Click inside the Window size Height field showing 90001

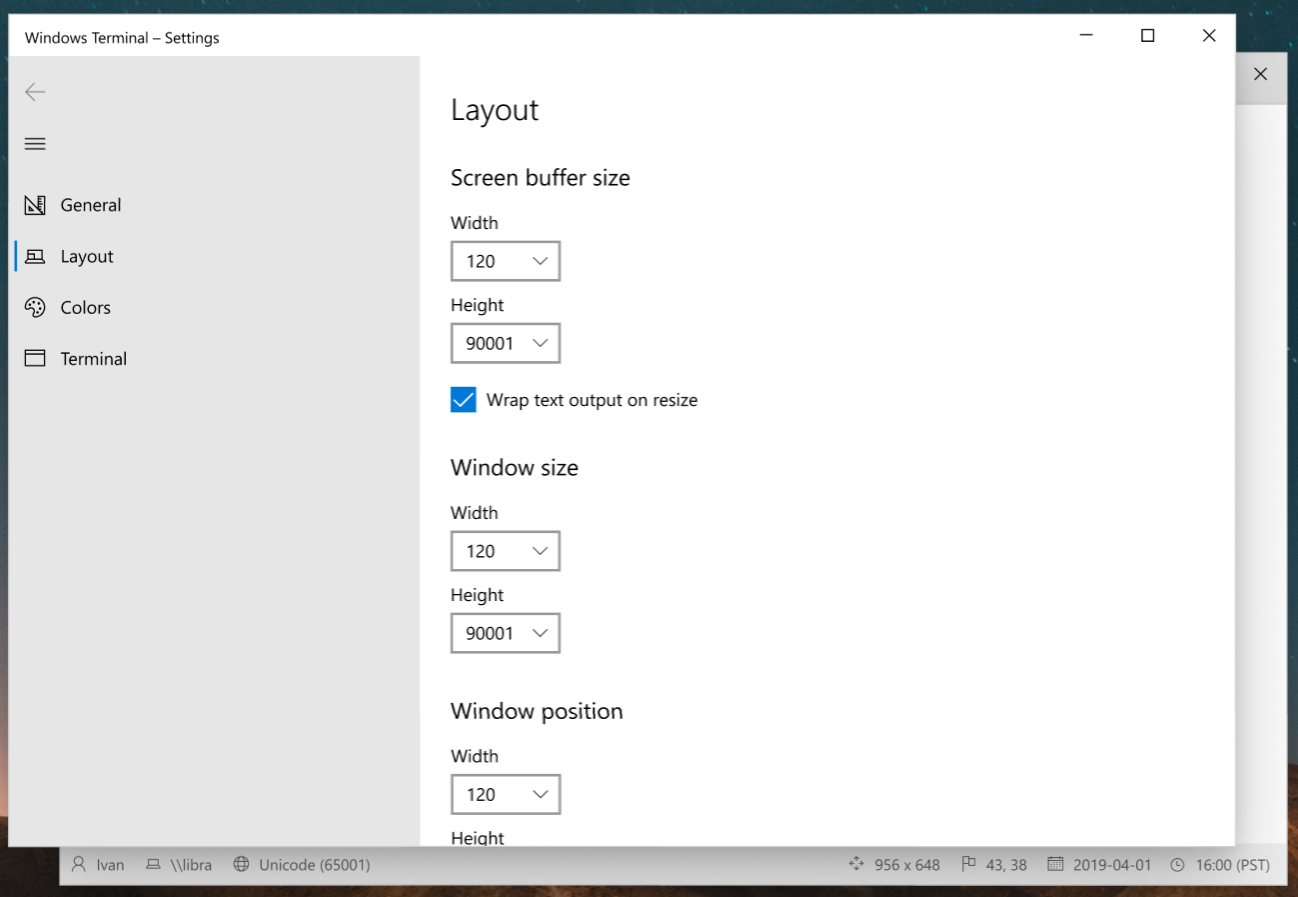click(495, 633)
